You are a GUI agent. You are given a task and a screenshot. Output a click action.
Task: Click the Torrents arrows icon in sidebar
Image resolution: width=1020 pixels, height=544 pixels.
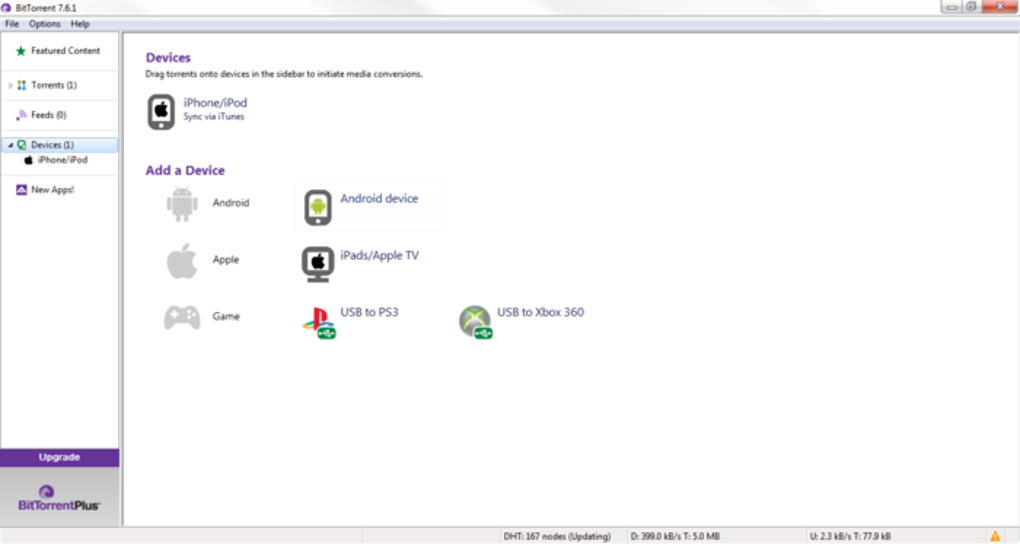tap(21, 85)
